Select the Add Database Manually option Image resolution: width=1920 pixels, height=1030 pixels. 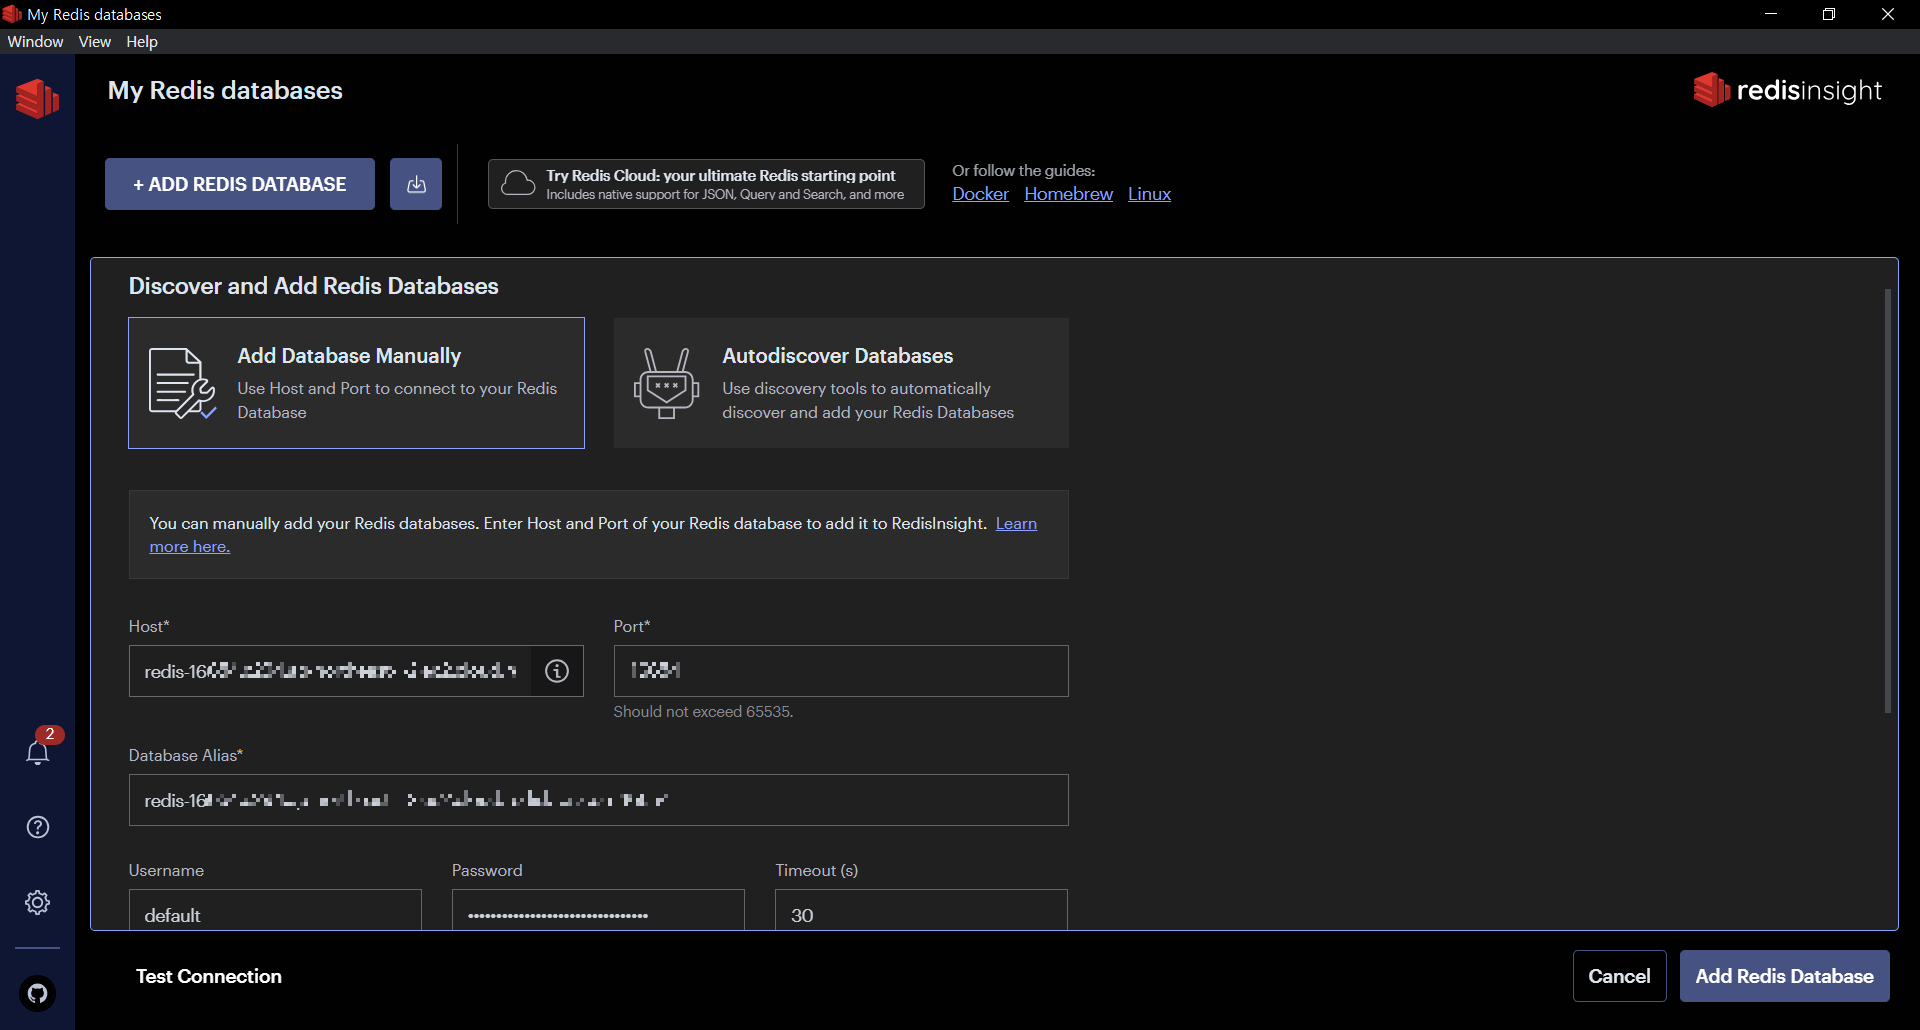tap(356, 383)
